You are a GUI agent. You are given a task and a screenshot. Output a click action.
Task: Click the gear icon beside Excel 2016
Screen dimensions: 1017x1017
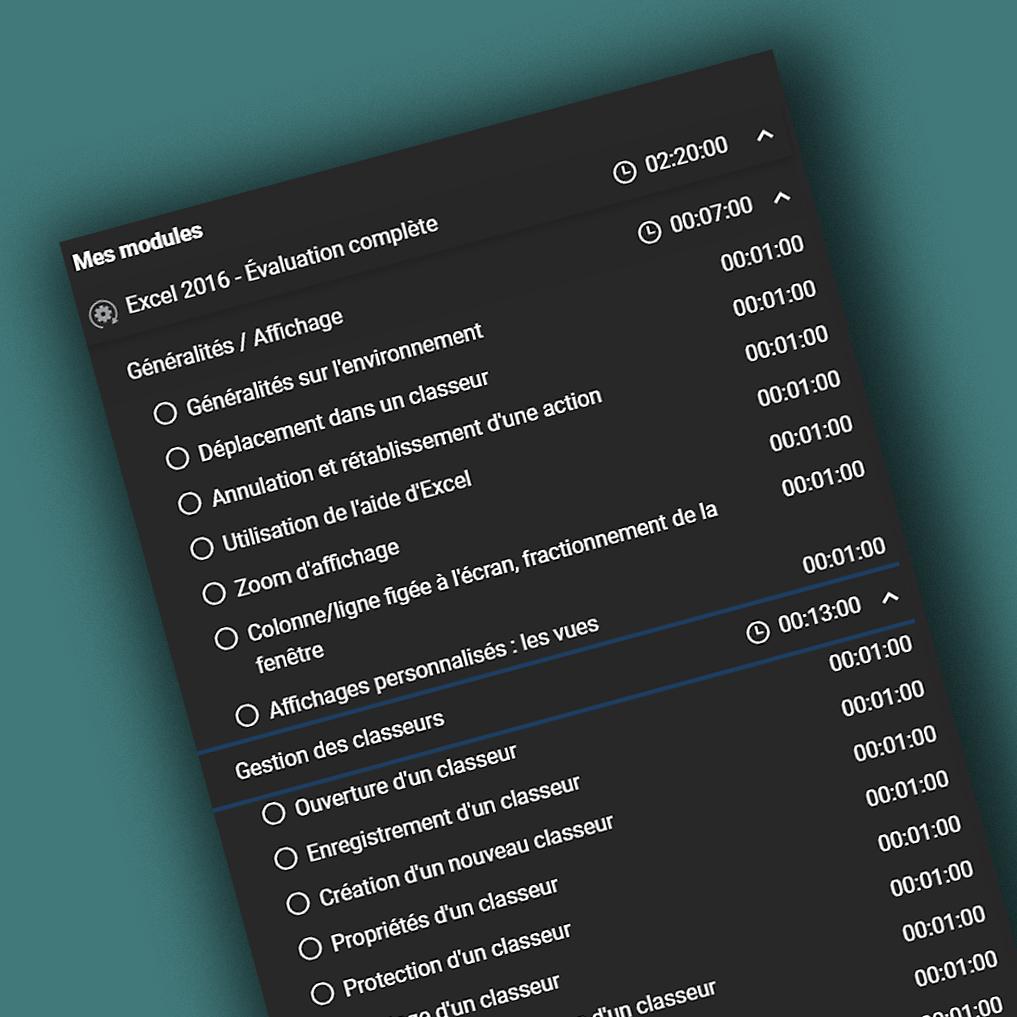[103, 315]
